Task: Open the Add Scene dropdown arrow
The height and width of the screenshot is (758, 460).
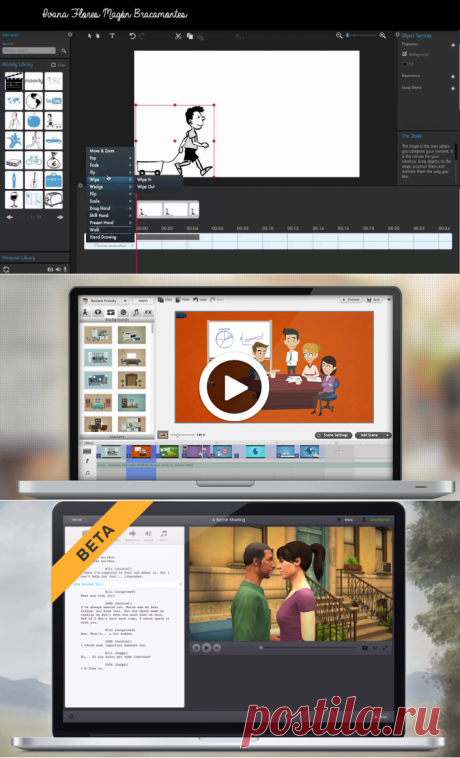Action: coord(388,435)
